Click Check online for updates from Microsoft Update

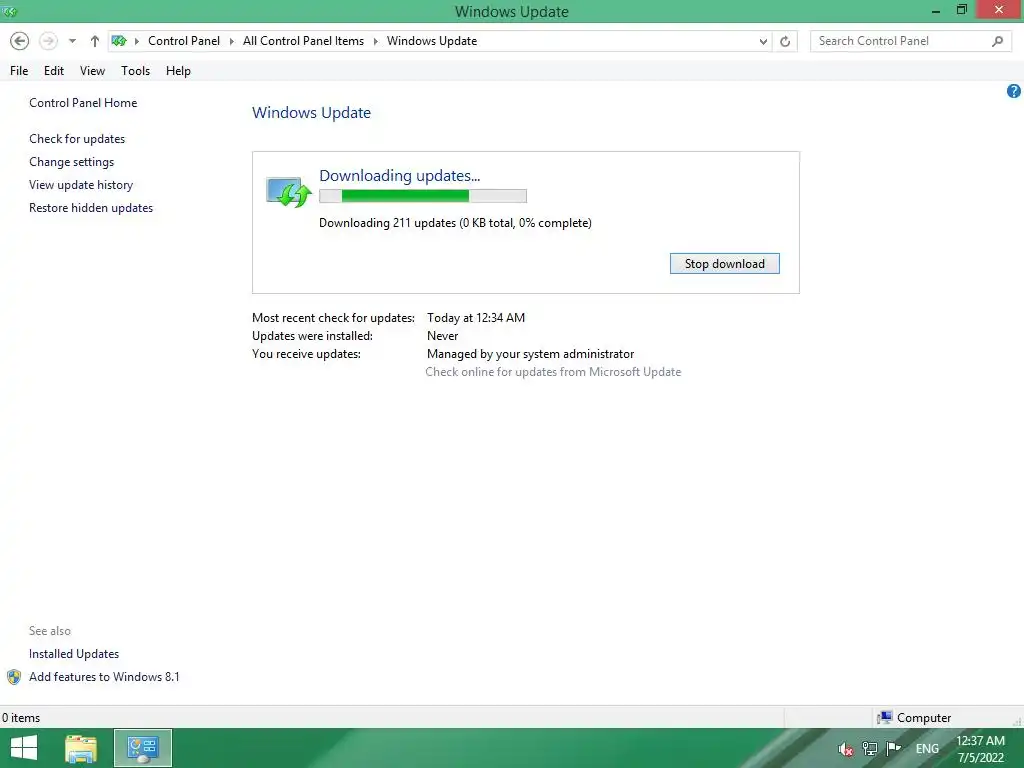coord(553,372)
